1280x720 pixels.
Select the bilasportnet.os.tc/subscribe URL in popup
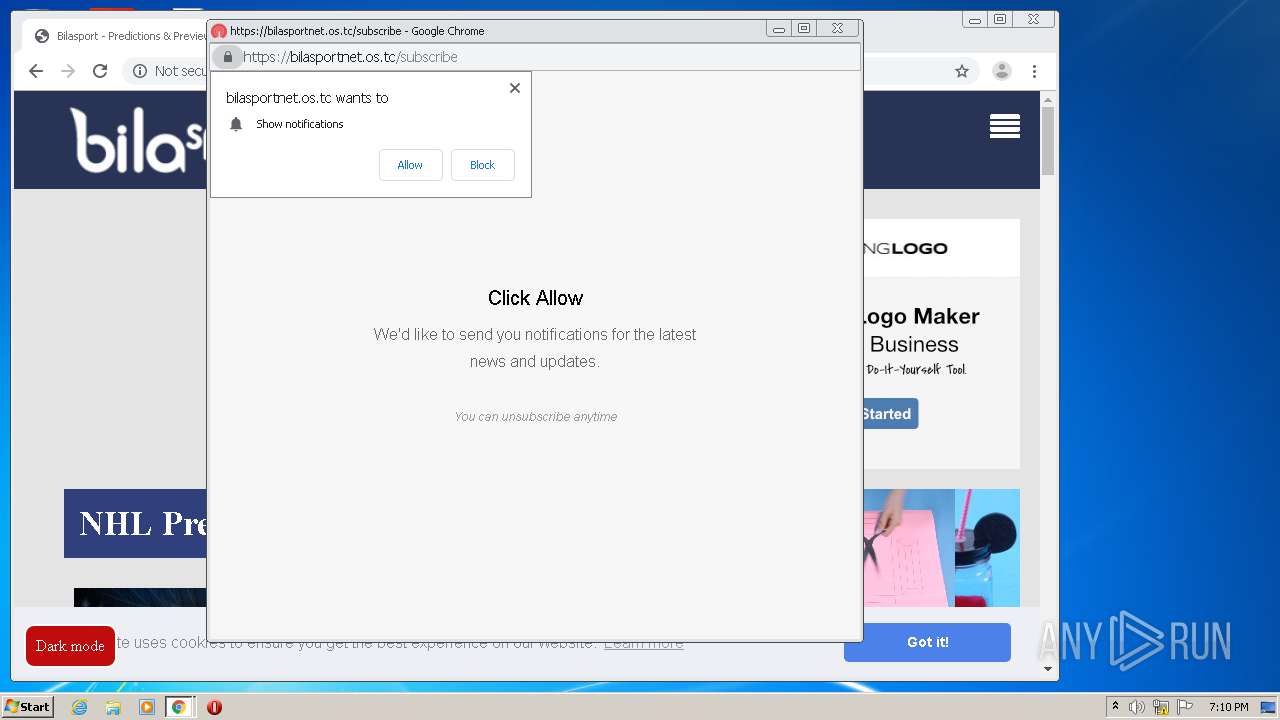[x=350, y=57]
